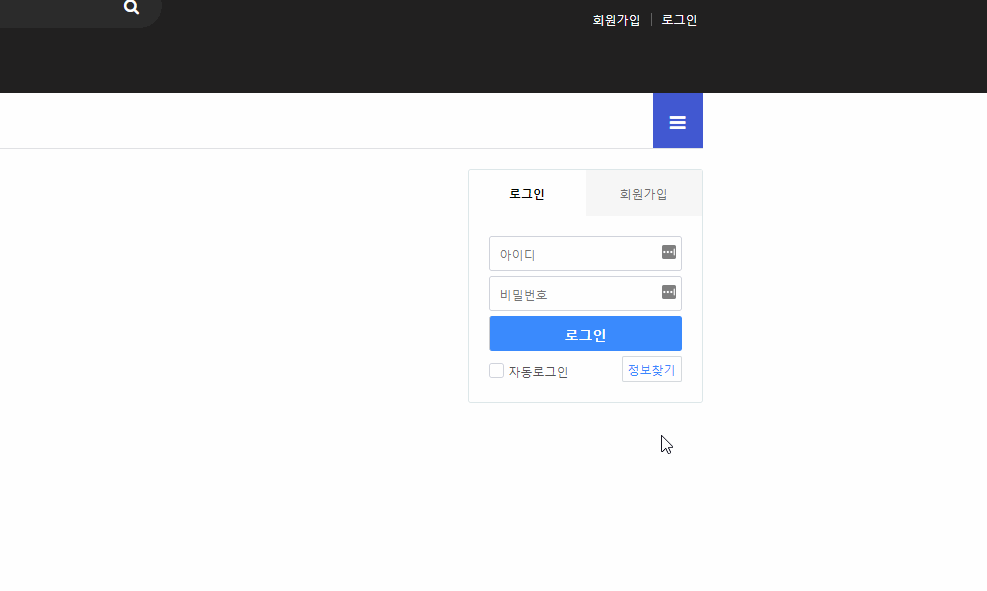
Task: Click the 자동로그인 label text
Action: [538, 372]
